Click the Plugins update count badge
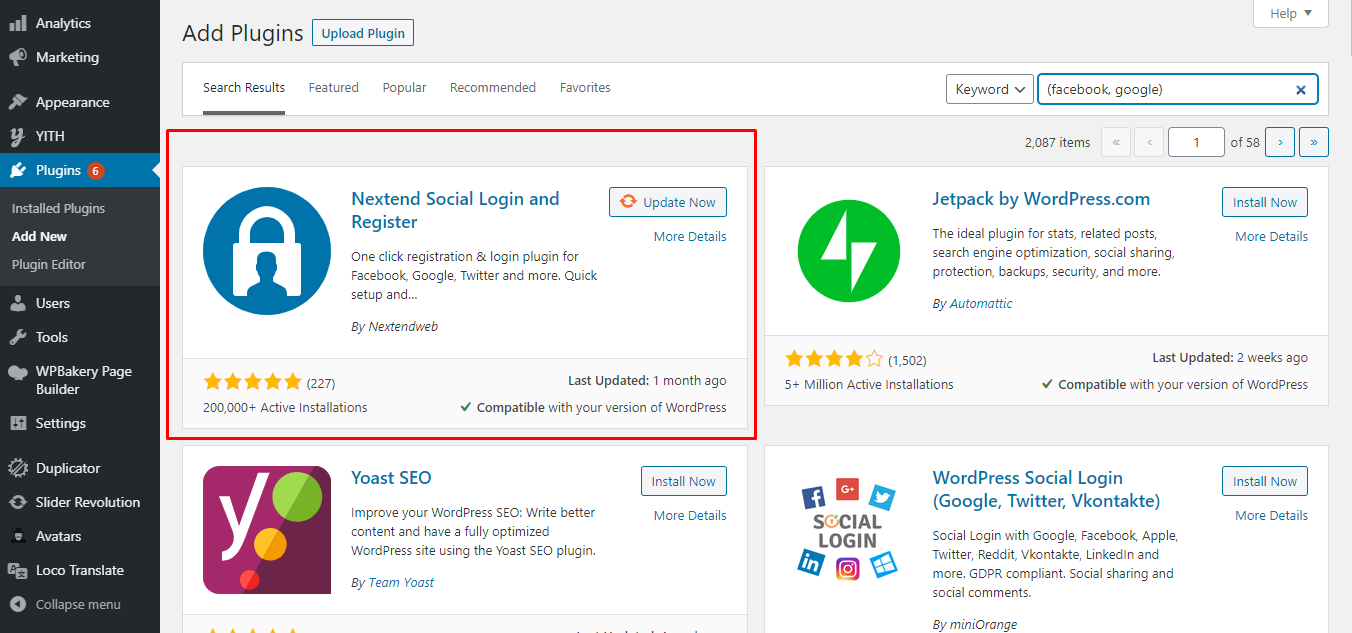 [96, 171]
